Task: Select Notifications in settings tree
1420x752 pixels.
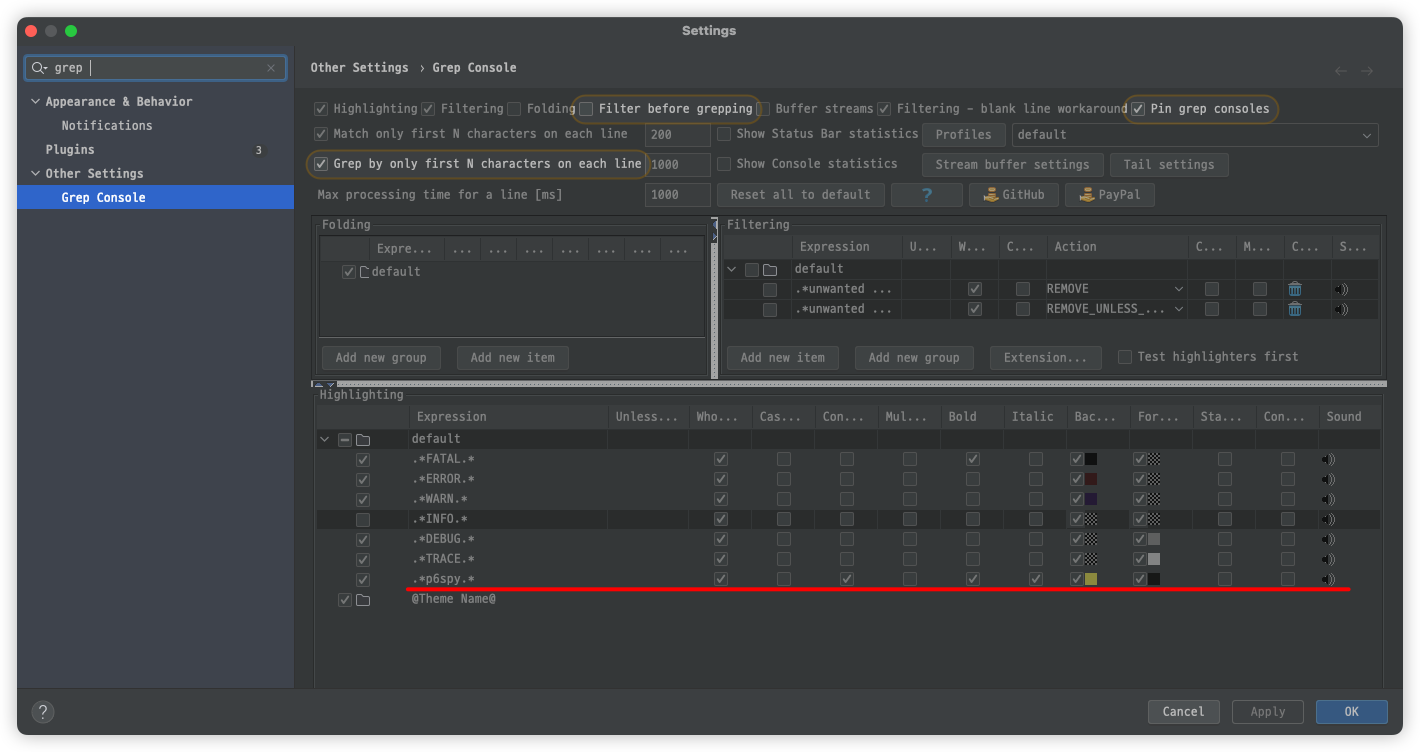Action: [x=107, y=126]
